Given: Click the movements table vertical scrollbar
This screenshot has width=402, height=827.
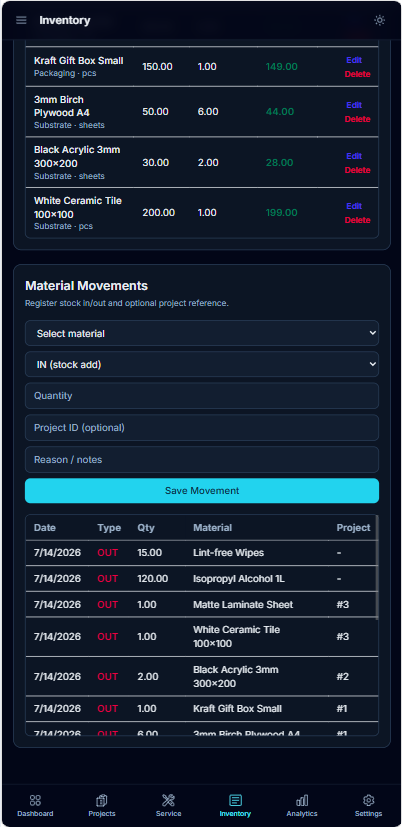Looking at the screenshot, I should (x=377, y=567).
